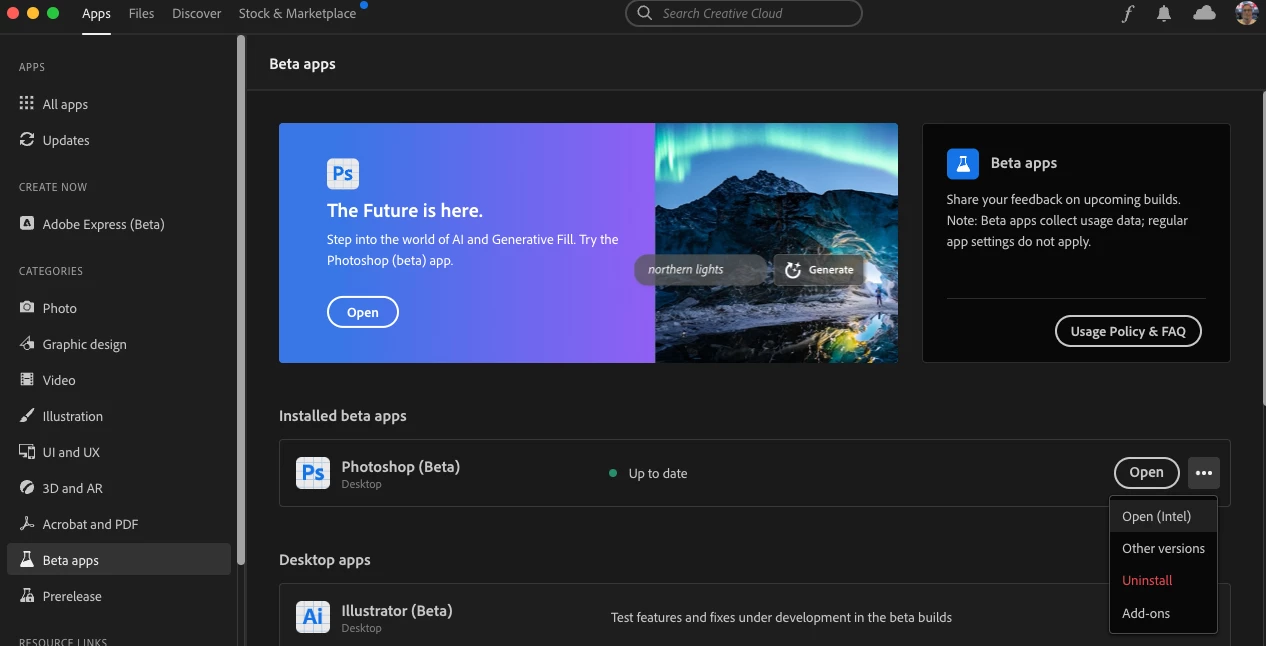Click the Illustration brush icon

pos(27,416)
